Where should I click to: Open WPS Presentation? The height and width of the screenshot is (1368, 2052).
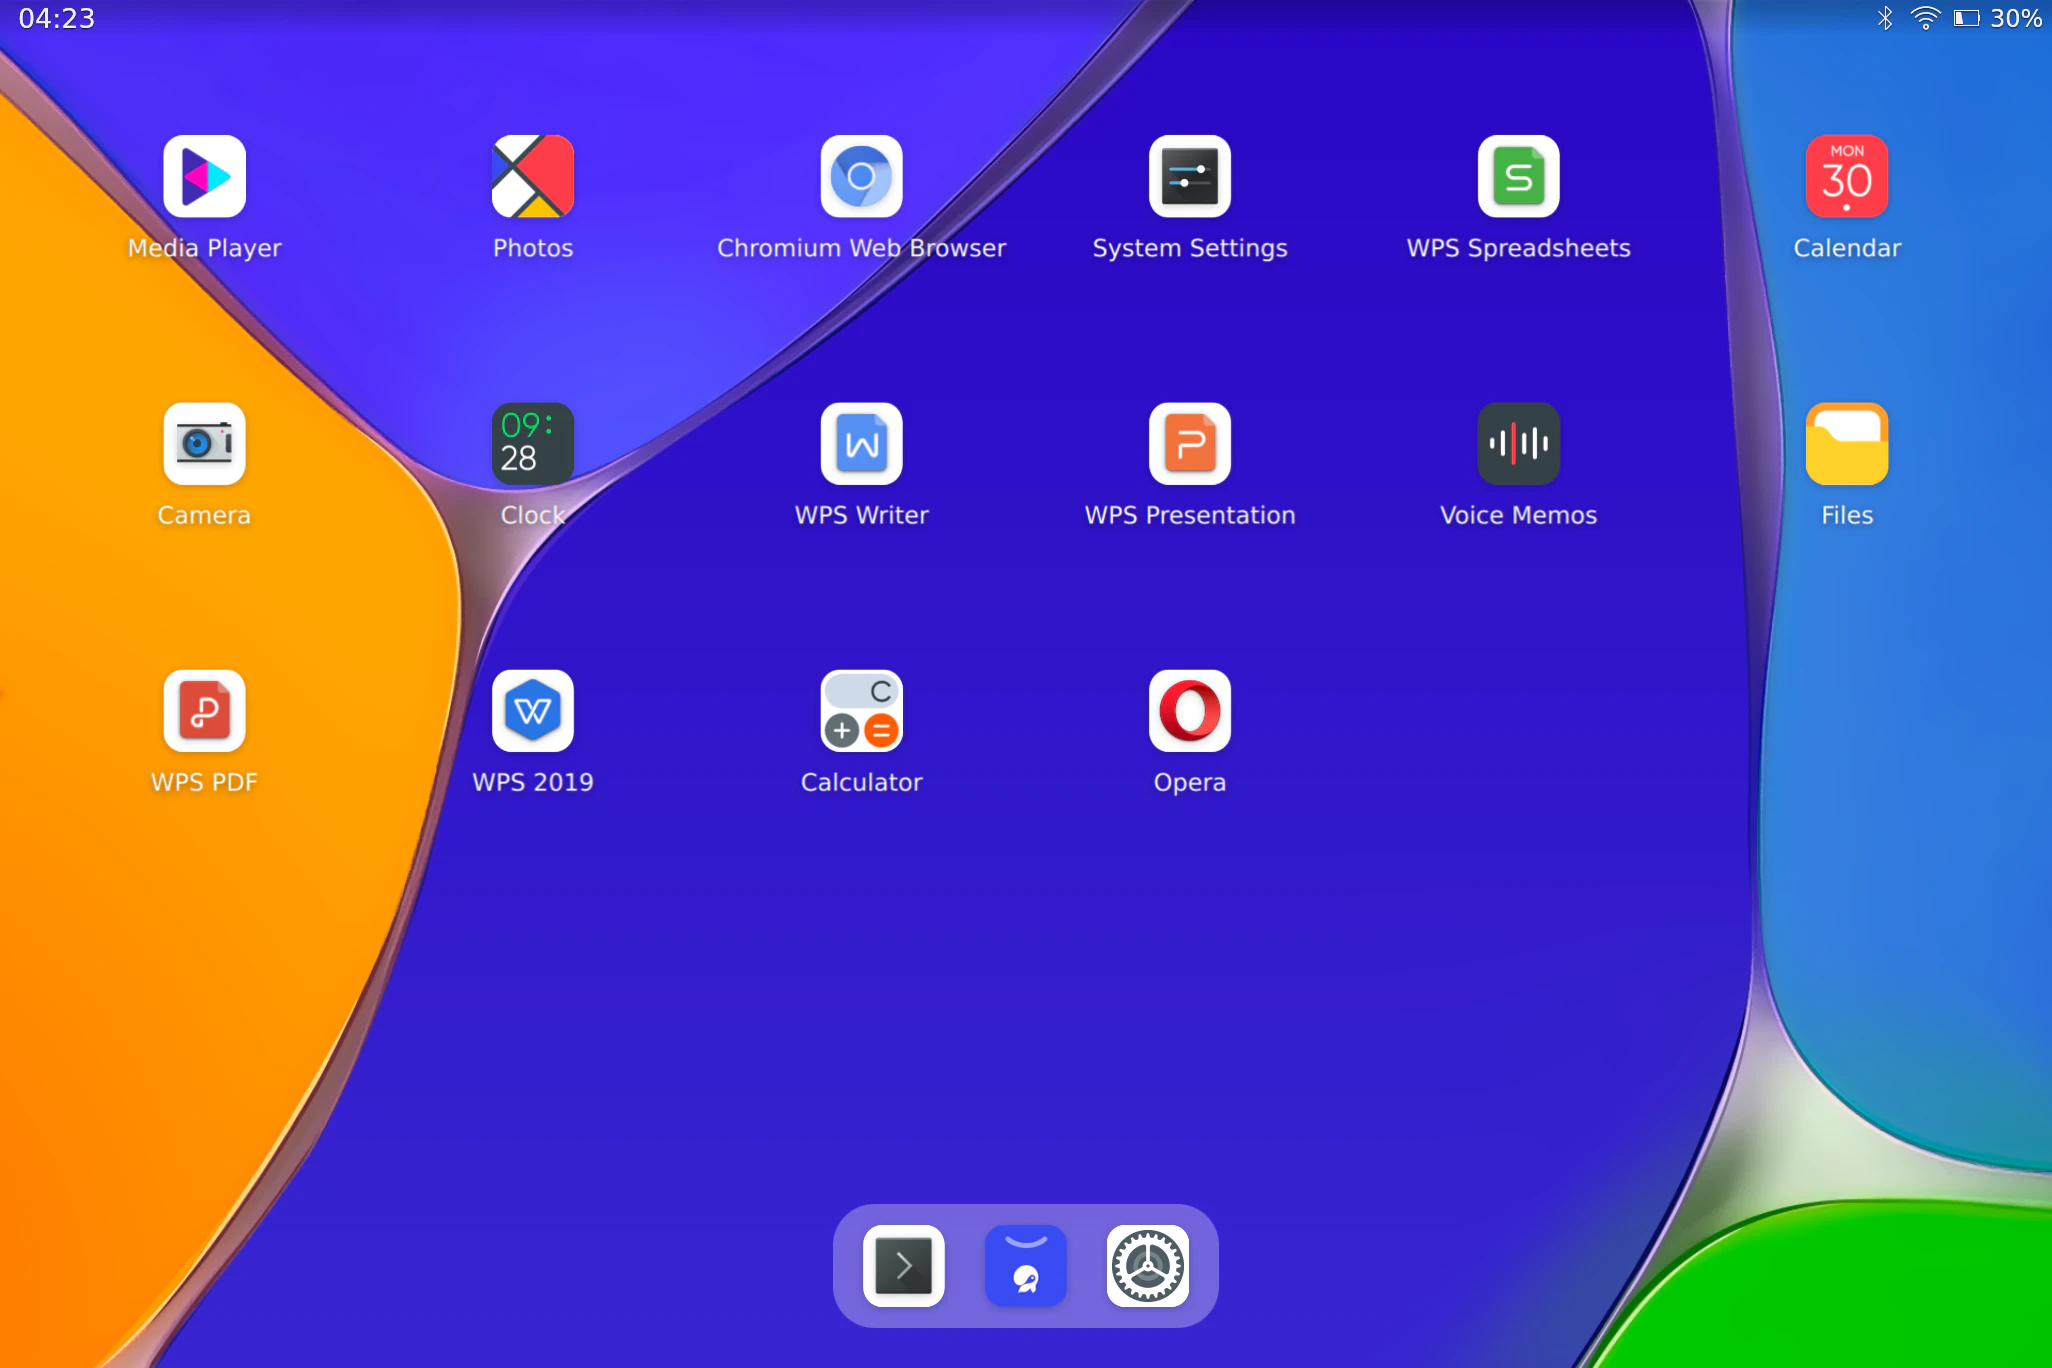coord(1189,443)
